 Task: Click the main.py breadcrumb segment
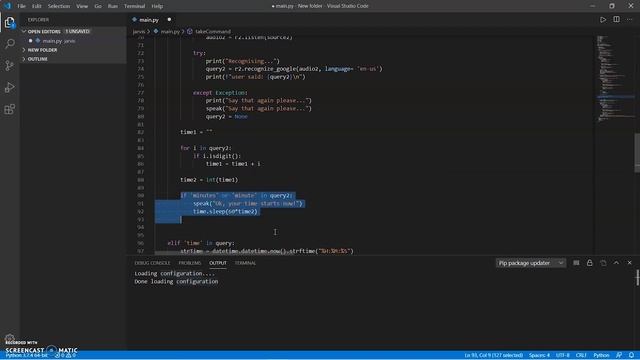click(170, 31)
